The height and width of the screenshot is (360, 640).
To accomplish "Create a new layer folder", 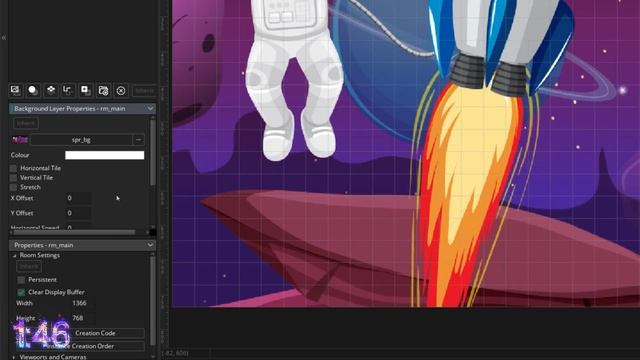I will [103, 90].
